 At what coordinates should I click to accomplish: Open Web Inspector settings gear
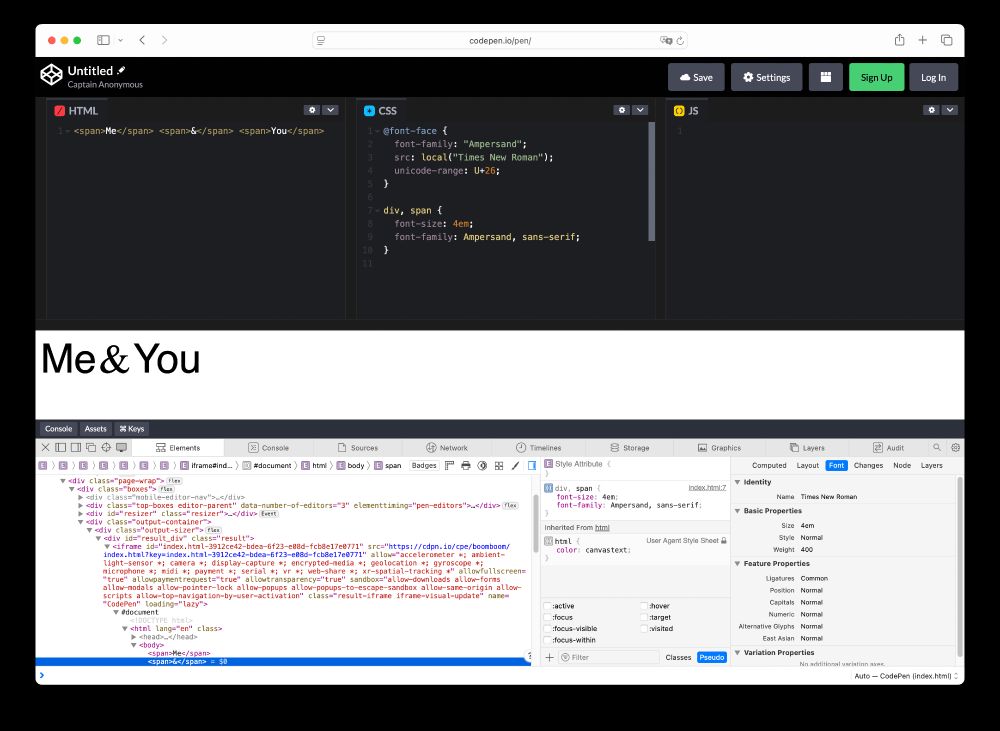click(955, 447)
